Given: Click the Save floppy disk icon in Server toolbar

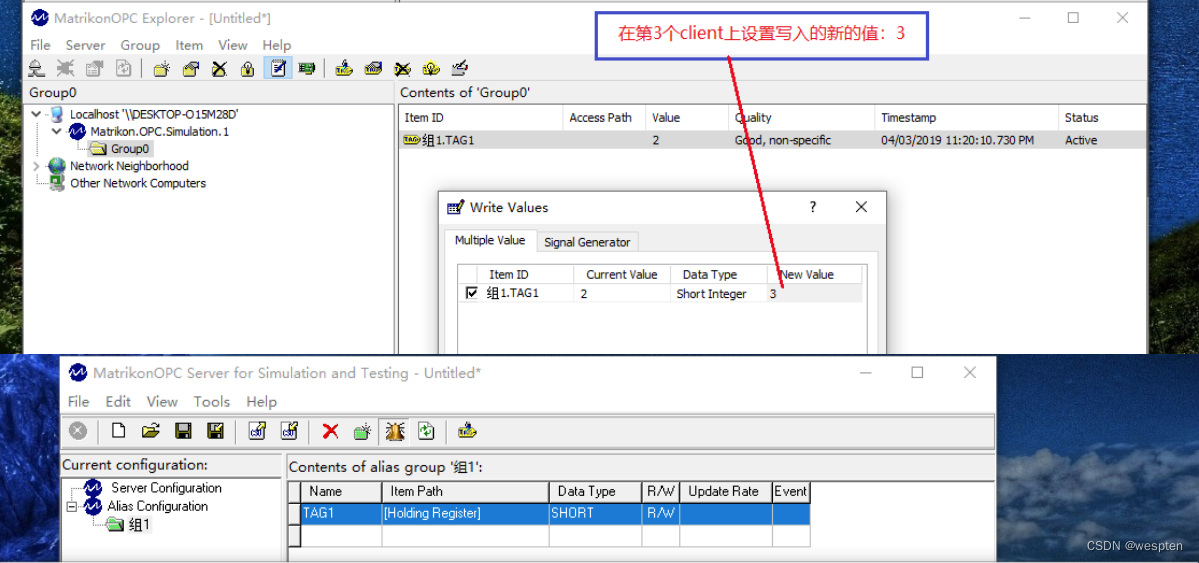Looking at the screenshot, I should click(x=184, y=431).
